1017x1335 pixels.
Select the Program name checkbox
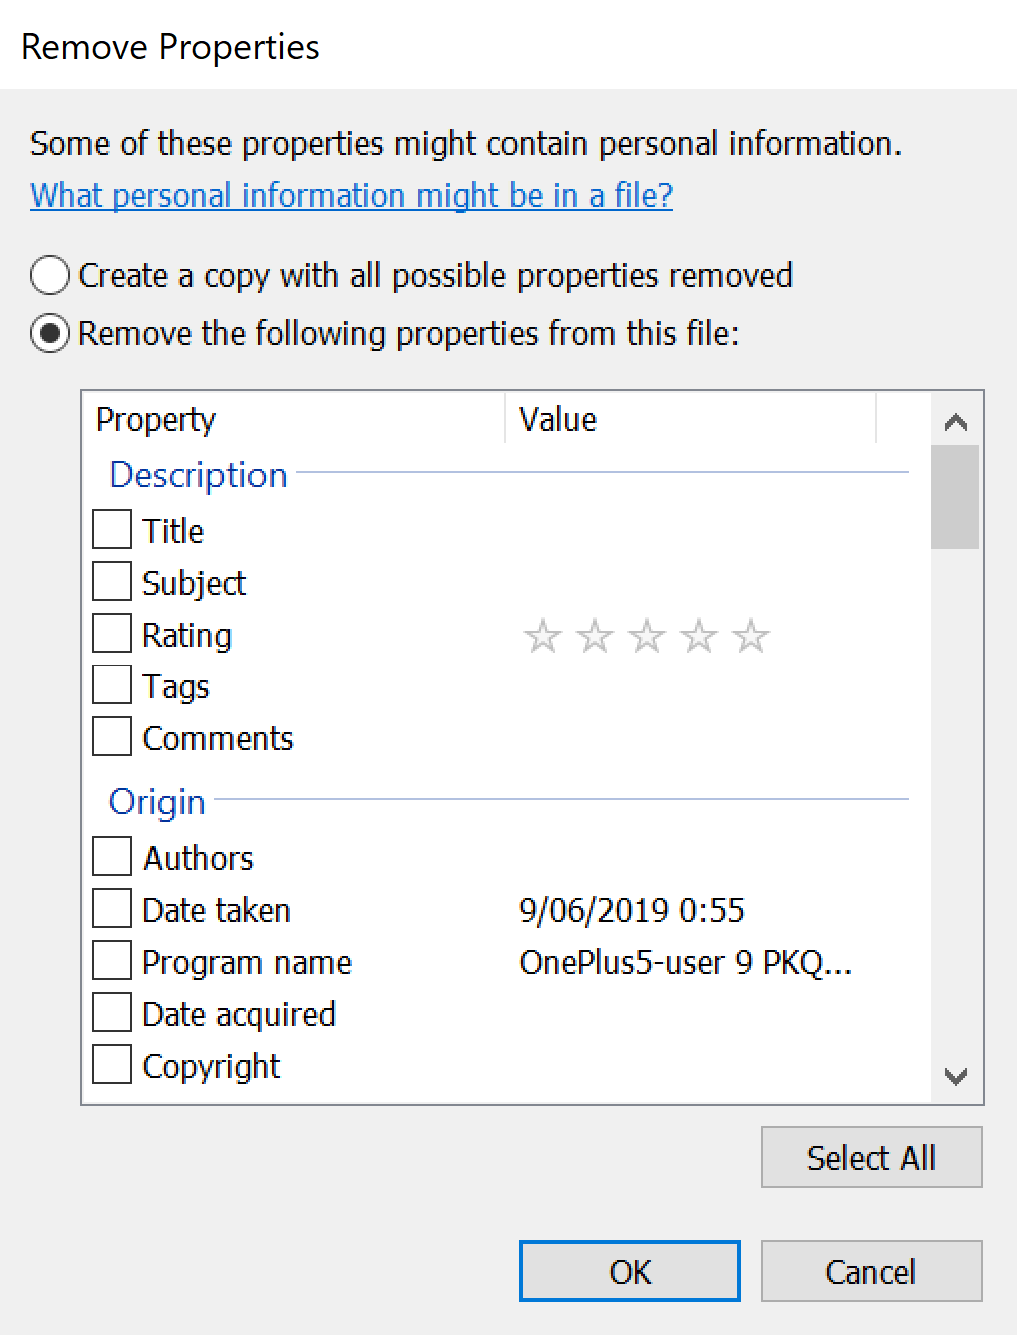point(112,961)
